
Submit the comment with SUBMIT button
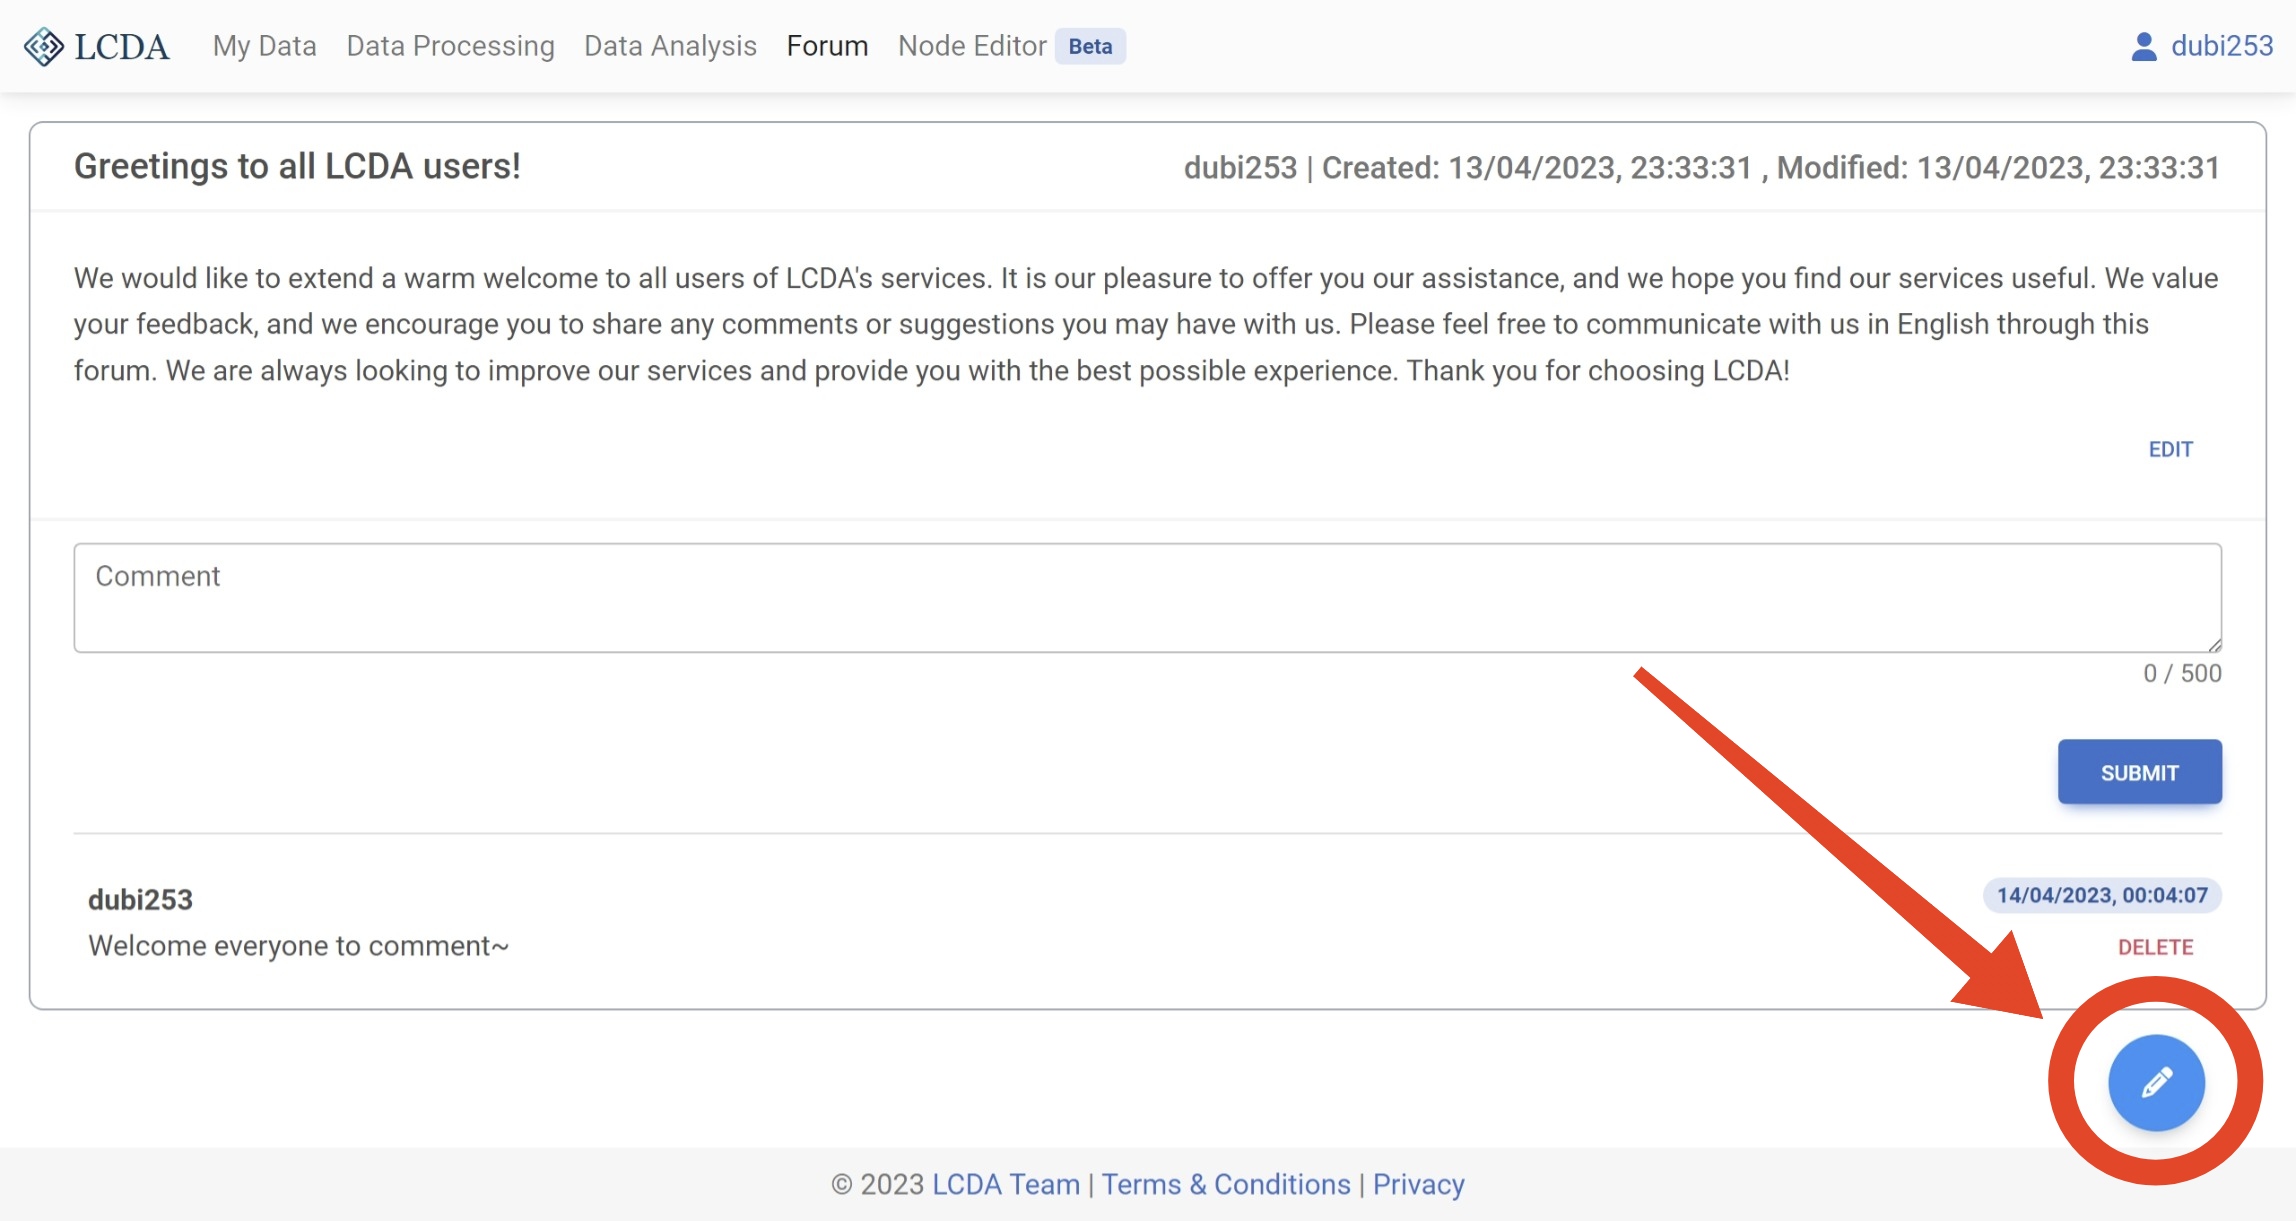point(2139,772)
